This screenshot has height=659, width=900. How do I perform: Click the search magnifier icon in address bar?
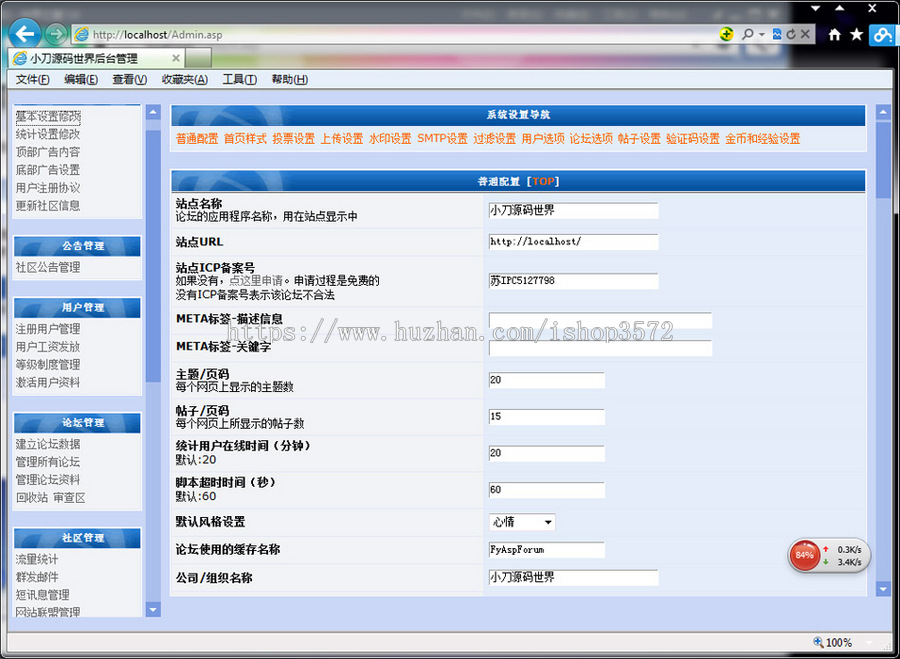(748, 33)
